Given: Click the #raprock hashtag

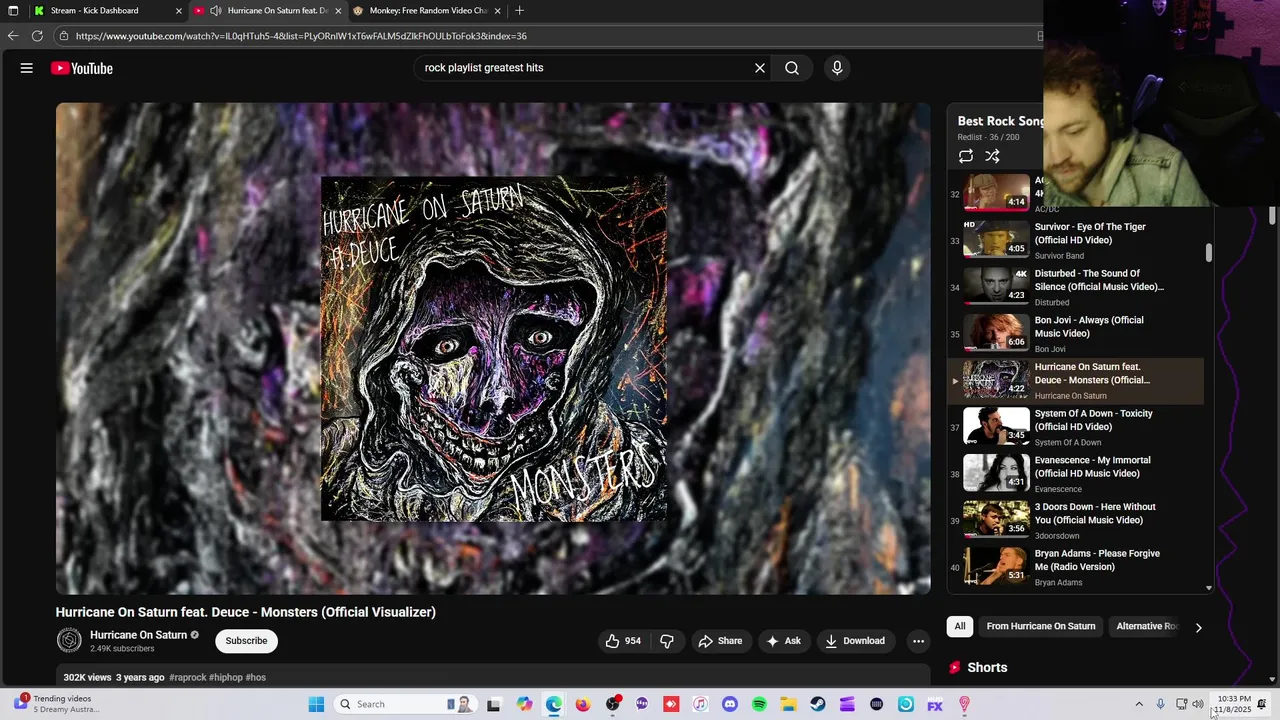Looking at the screenshot, I should point(188,677).
